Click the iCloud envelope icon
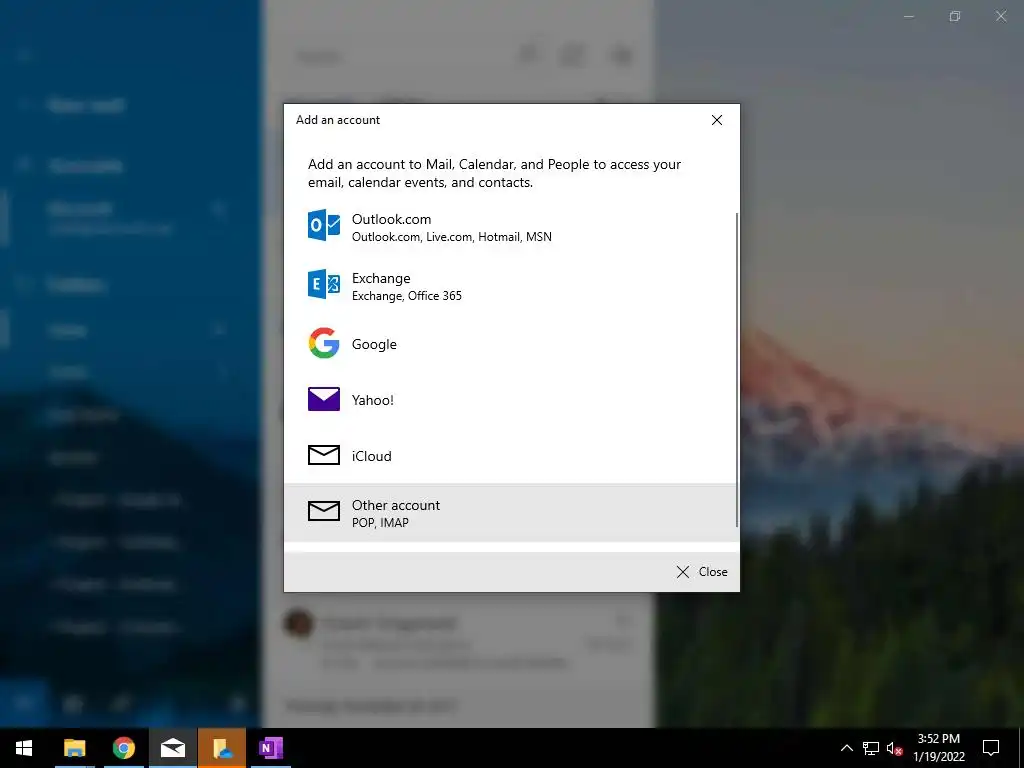This screenshot has height=768, width=1024. point(324,455)
